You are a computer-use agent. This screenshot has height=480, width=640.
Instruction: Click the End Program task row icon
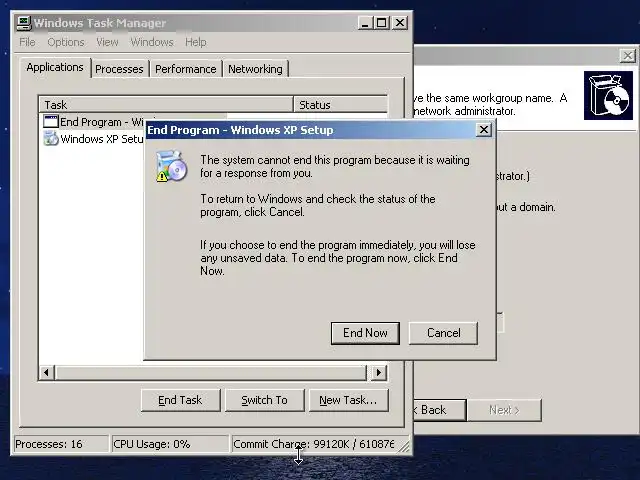pos(51,122)
